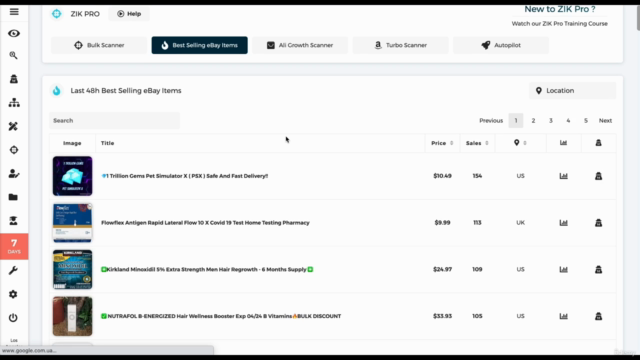Go to page 4 in pagination
This screenshot has height=360, width=640.
568,121
